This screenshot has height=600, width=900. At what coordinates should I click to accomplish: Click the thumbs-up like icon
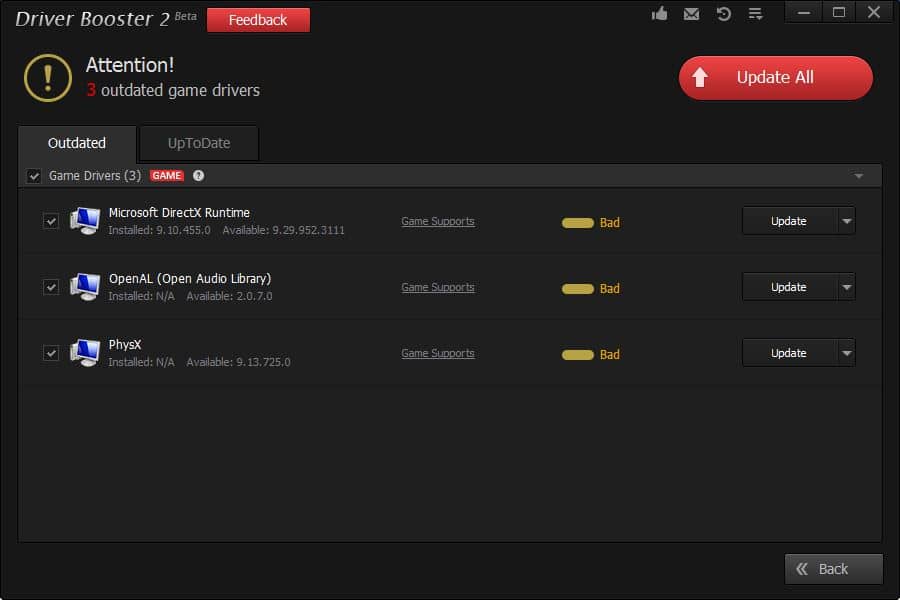click(660, 13)
